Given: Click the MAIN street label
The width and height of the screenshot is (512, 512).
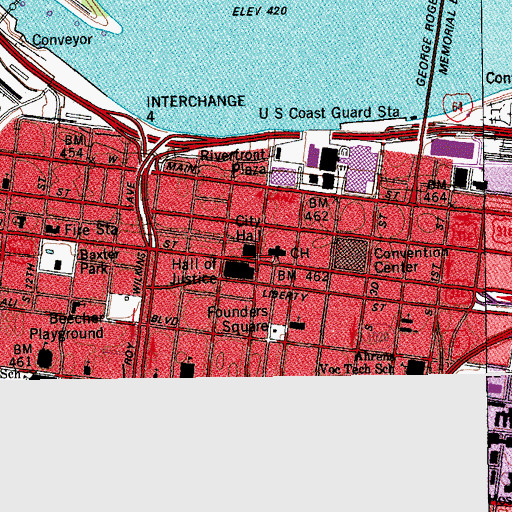Looking at the screenshot, I should [x=180, y=167].
